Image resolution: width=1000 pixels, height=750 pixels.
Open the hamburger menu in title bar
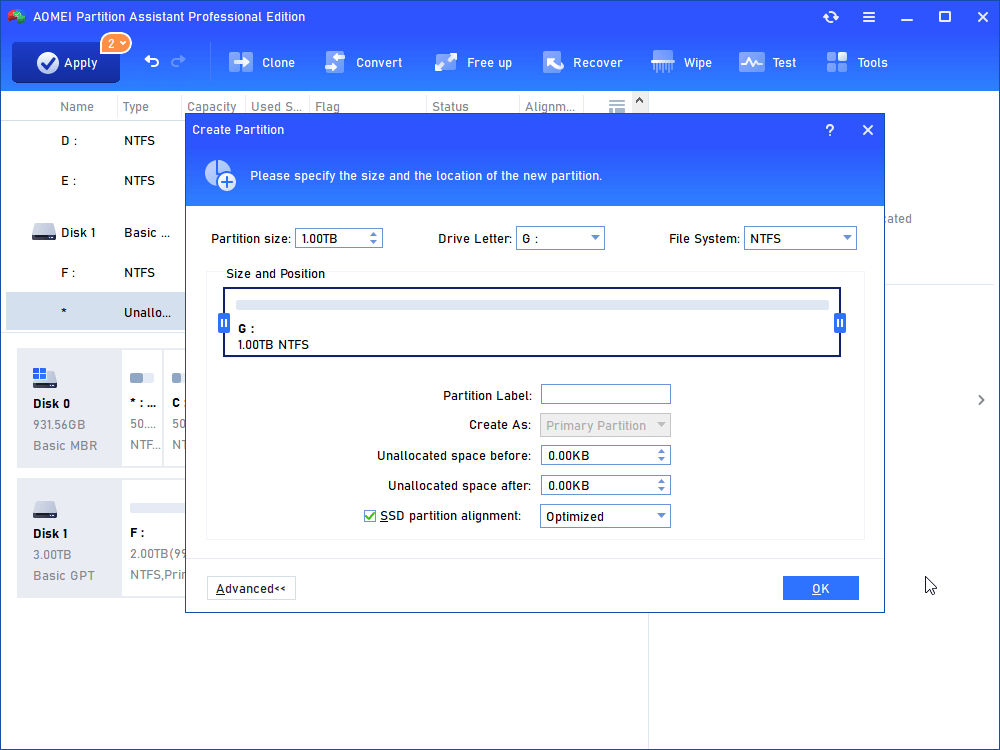click(x=869, y=17)
